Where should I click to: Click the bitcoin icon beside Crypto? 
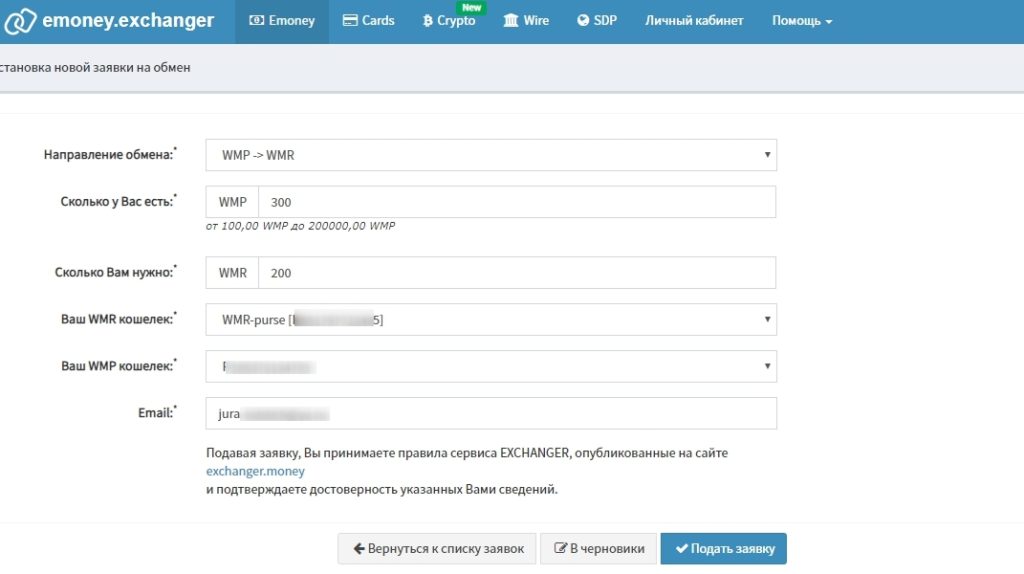(x=428, y=21)
